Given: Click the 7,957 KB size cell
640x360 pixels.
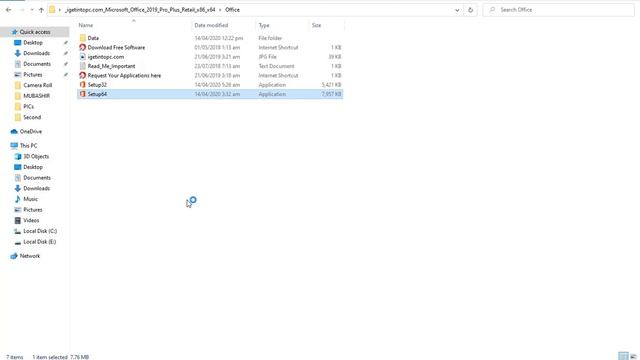Looking at the screenshot, I should tap(331, 94).
